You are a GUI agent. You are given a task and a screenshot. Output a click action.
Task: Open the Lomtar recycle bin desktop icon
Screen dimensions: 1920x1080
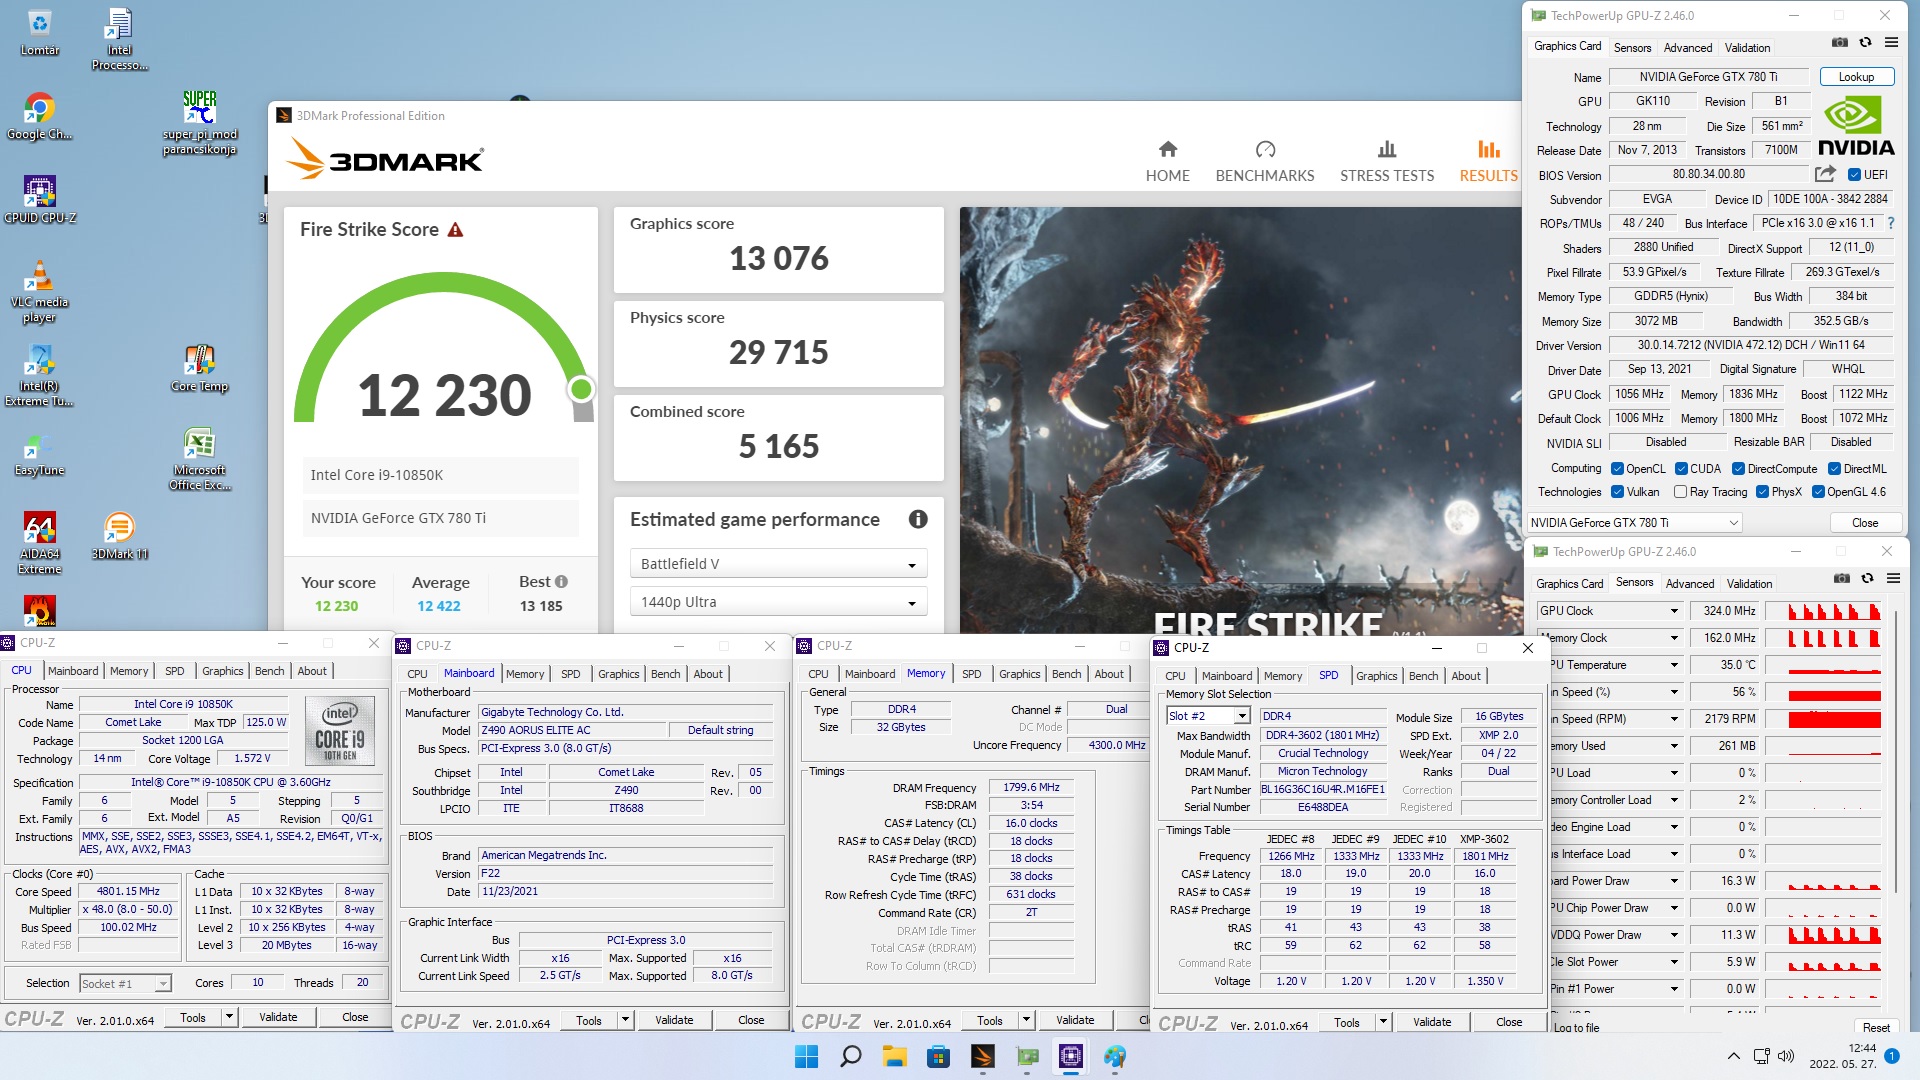tap(39, 32)
